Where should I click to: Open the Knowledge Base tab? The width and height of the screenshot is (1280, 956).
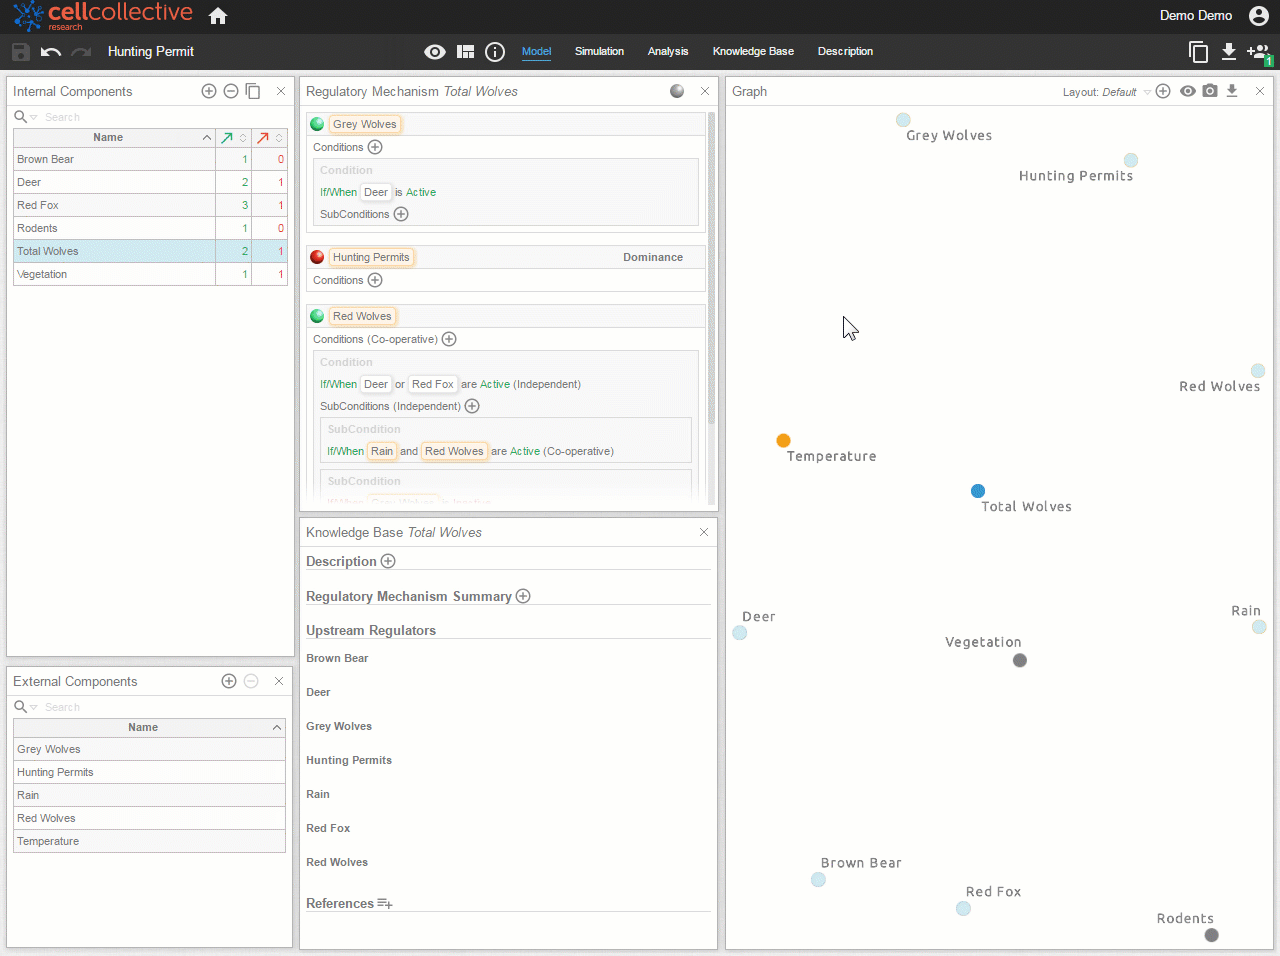753,51
